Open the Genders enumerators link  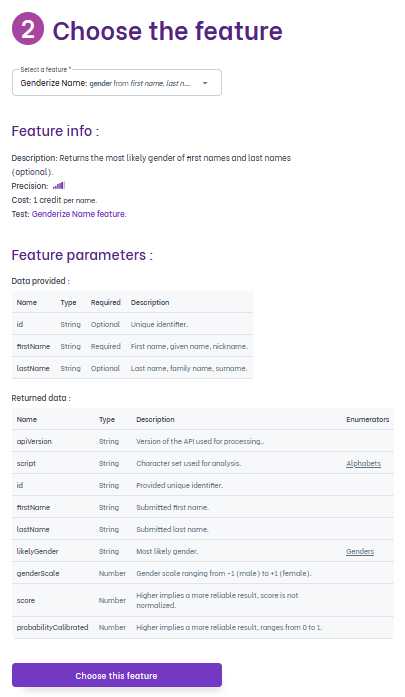pyautogui.click(x=360, y=551)
